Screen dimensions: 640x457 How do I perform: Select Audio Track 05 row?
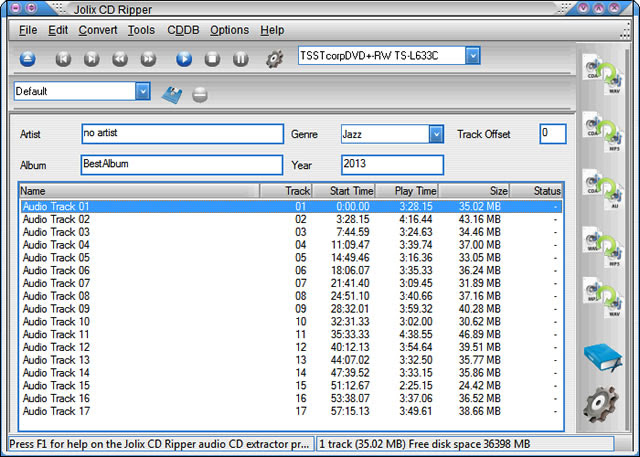291,257
